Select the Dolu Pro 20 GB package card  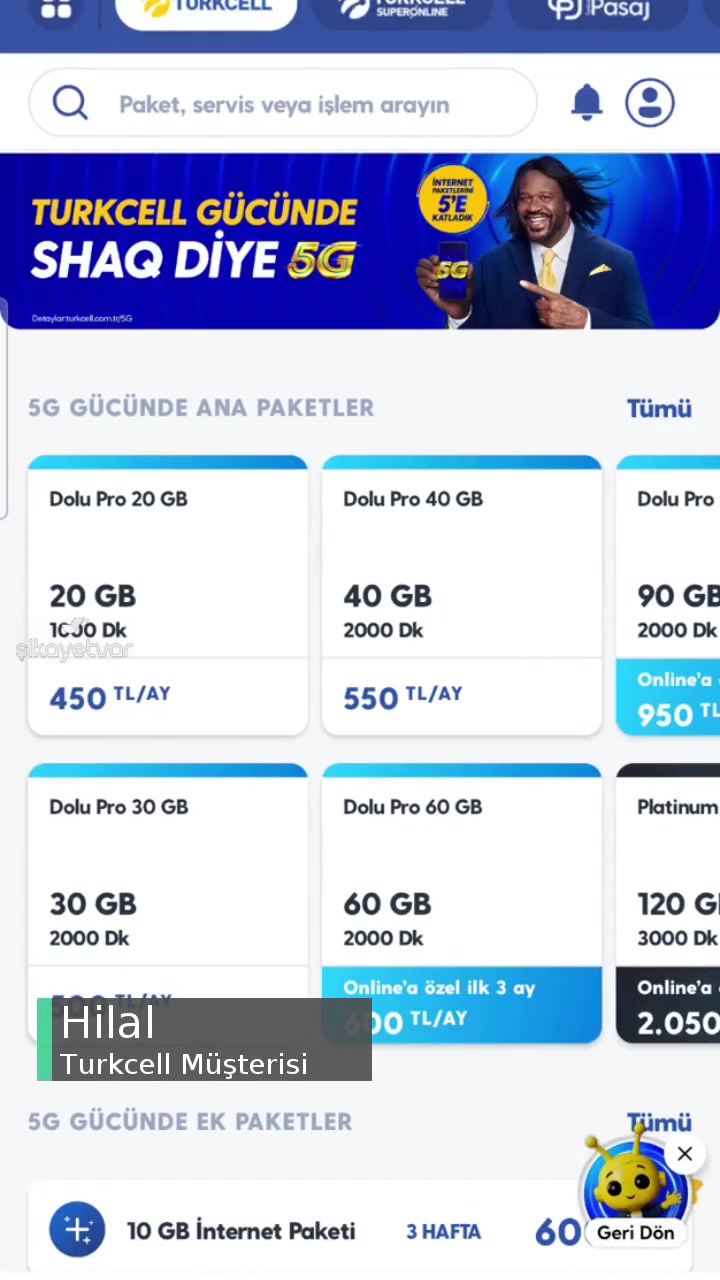(168, 595)
